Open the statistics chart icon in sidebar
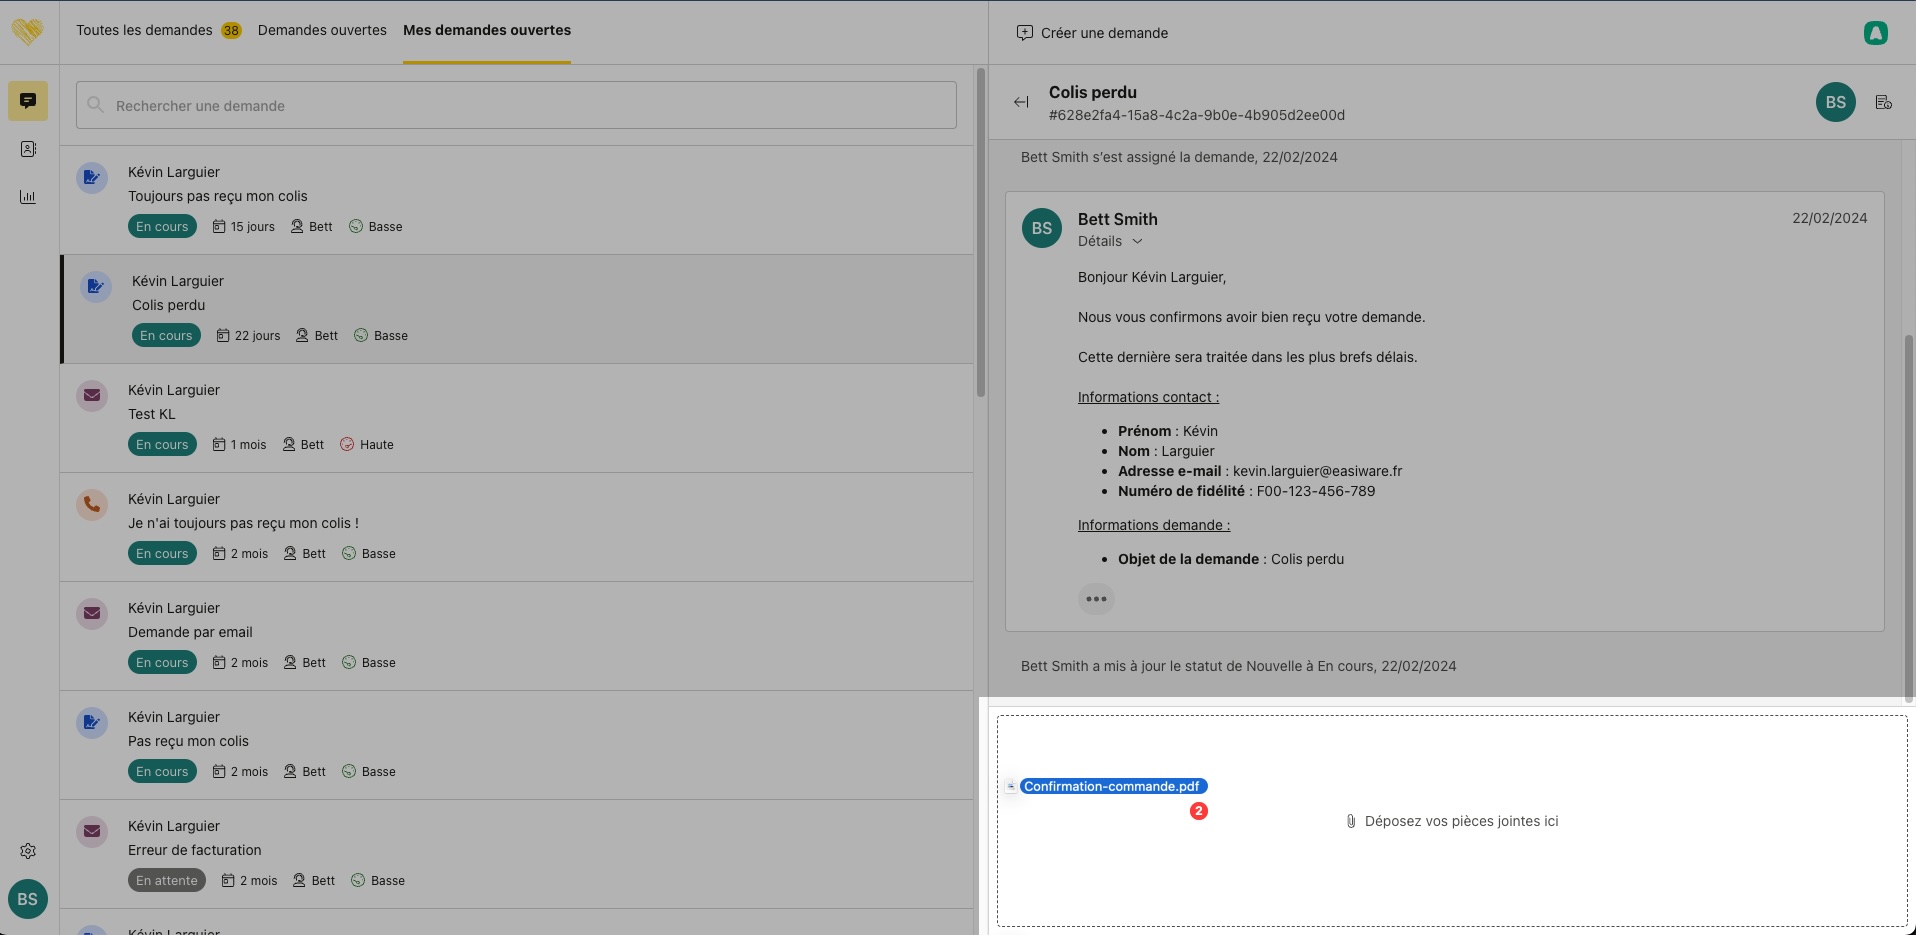Image resolution: width=1916 pixels, height=935 pixels. click(28, 197)
